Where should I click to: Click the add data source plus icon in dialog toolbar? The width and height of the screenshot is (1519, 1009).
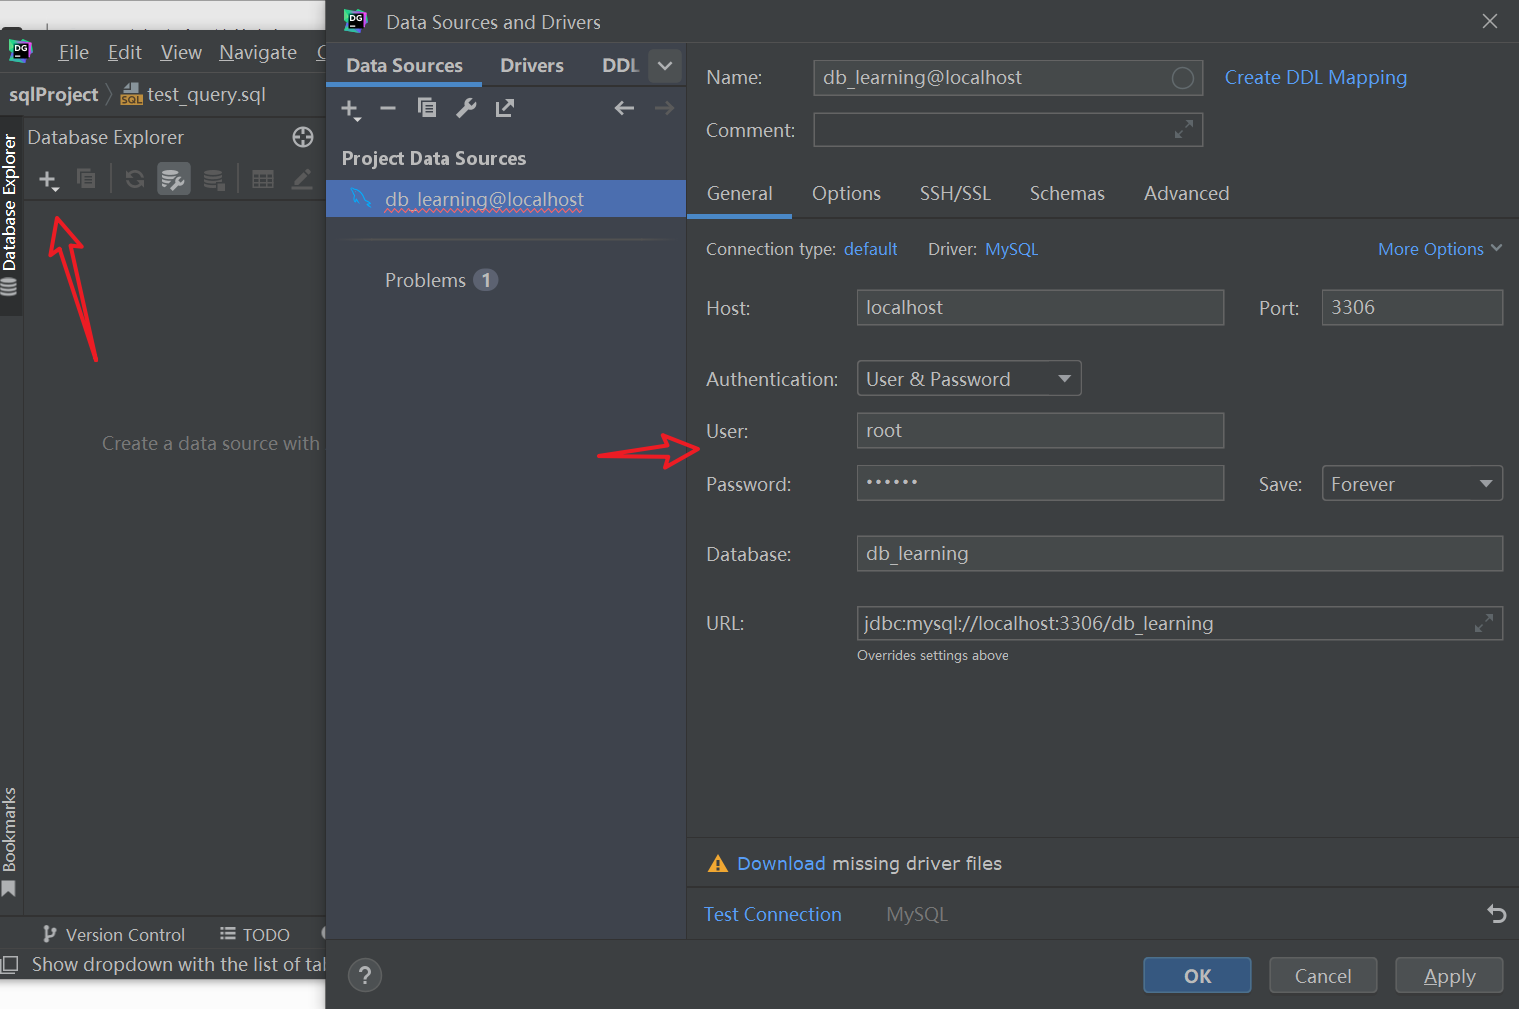(350, 109)
